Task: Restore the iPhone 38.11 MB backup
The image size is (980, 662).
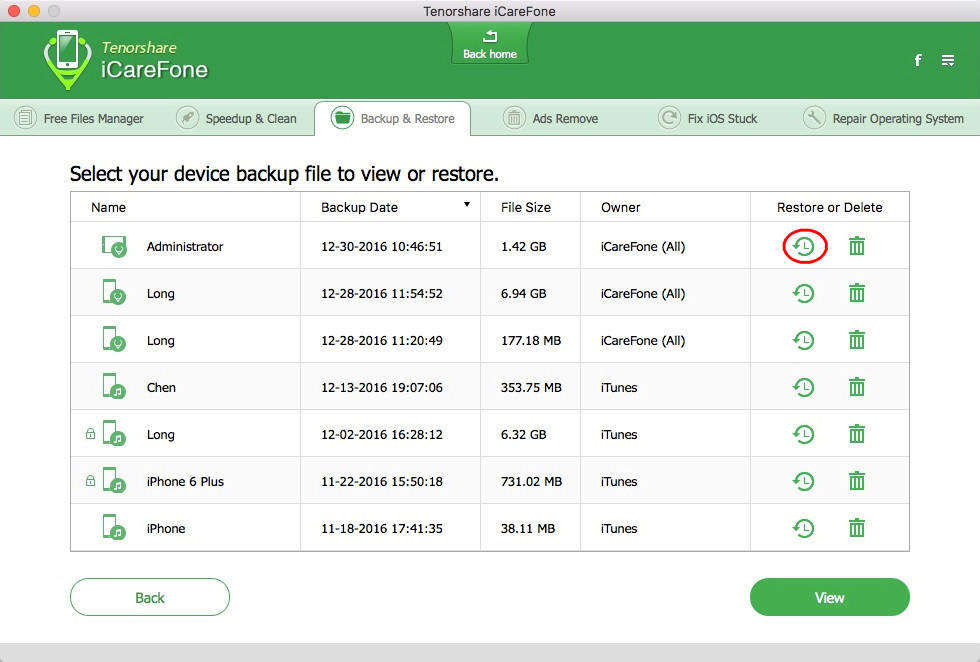Action: click(804, 528)
